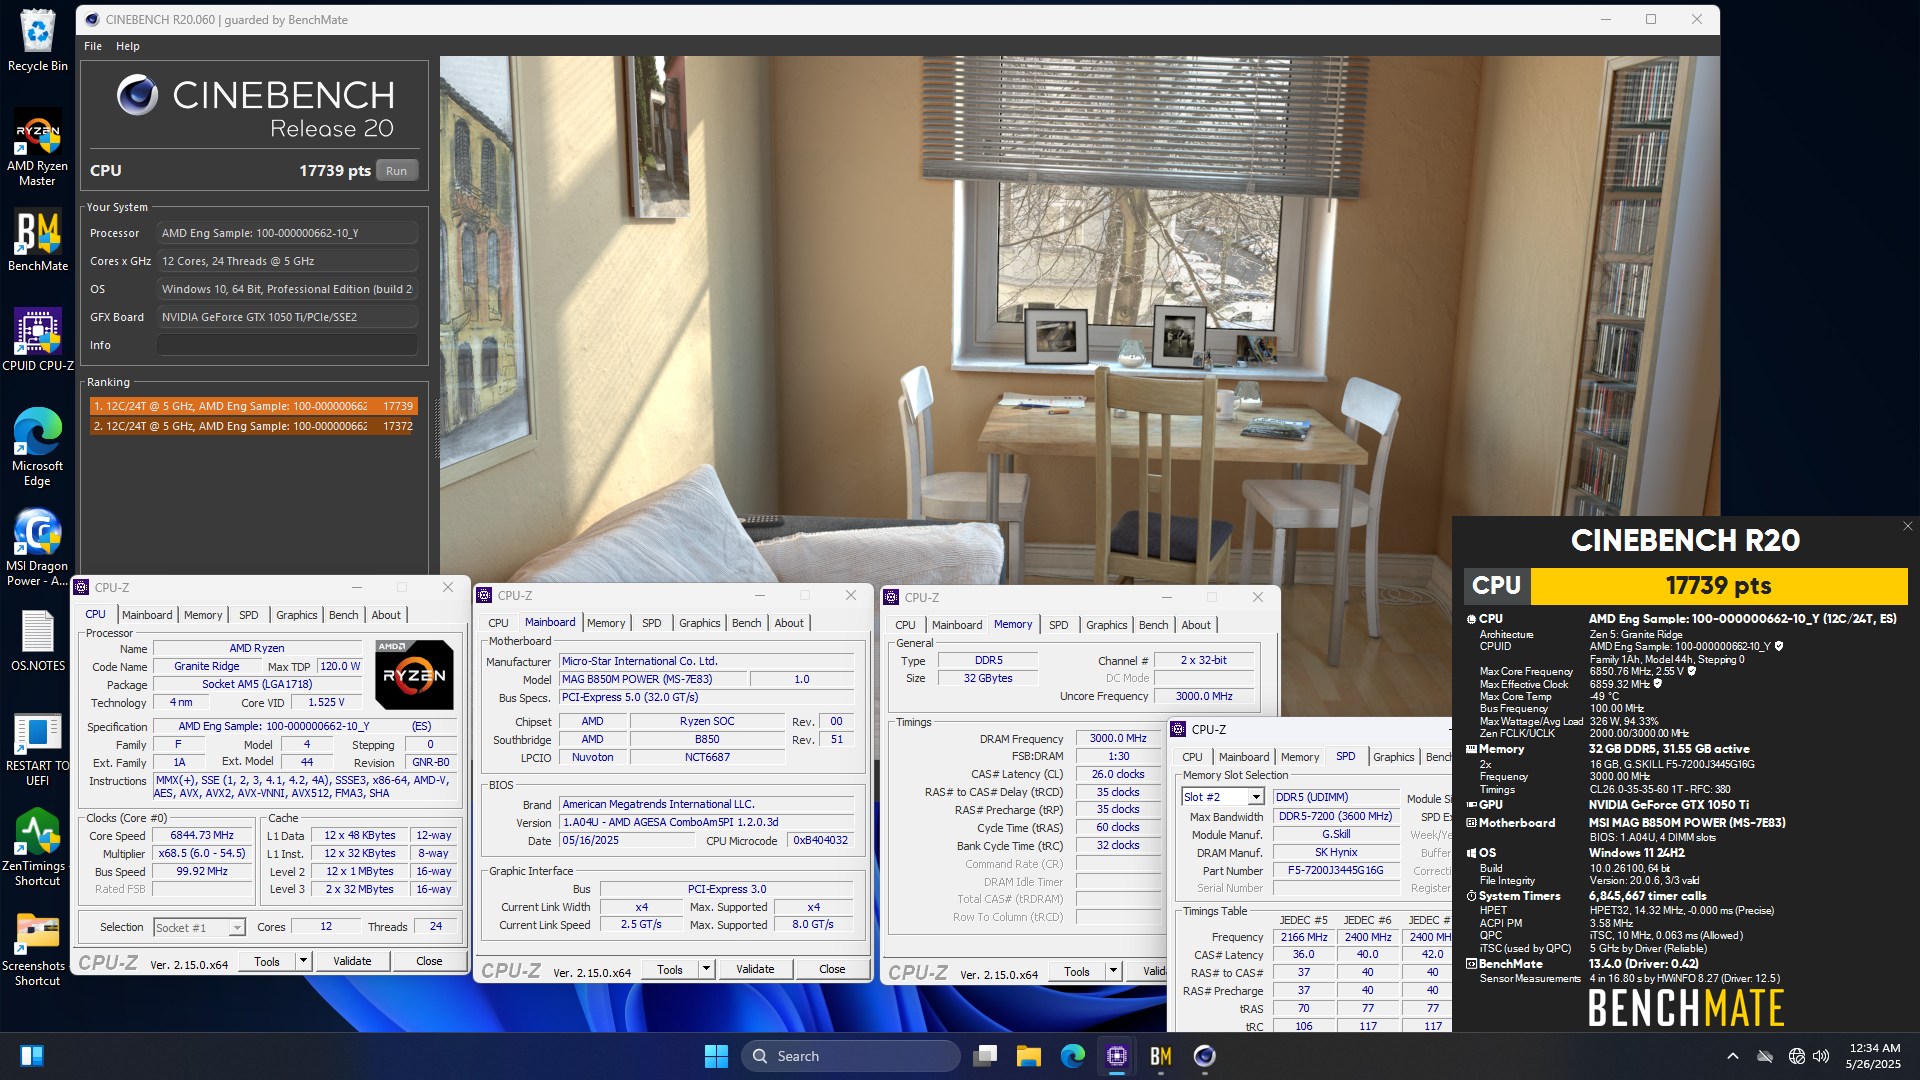Run the Cinebench CPU test
Image resolution: width=1920 pixels, height=1080 pixels.
[x=397, y=171]
